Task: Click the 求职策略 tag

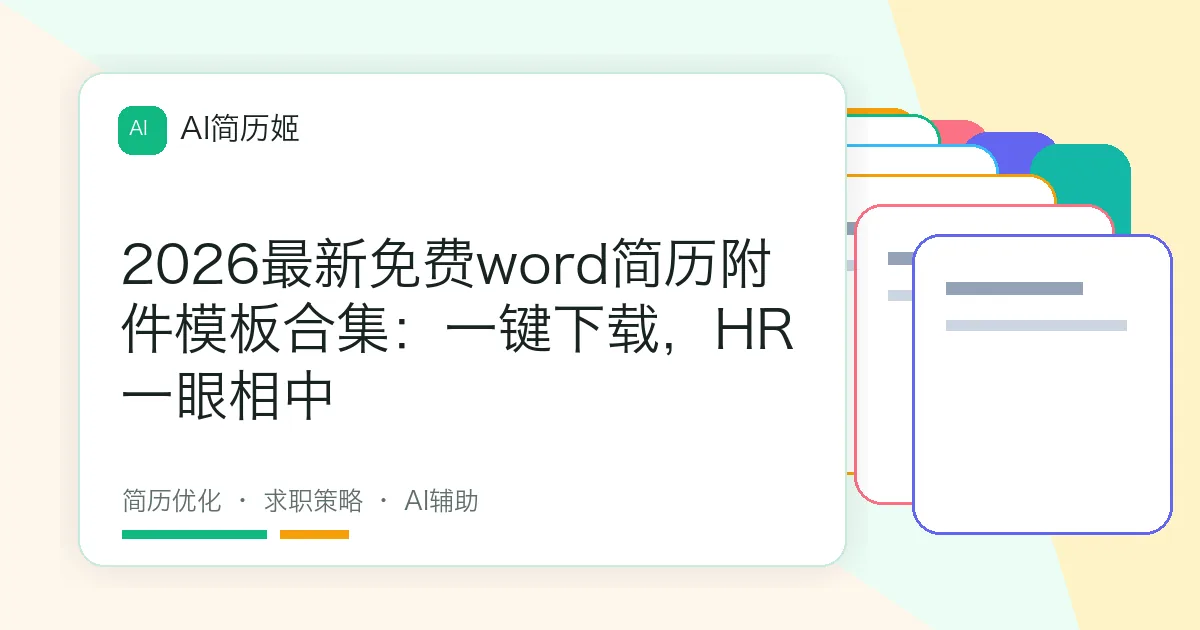Action: tap(313, 501)
